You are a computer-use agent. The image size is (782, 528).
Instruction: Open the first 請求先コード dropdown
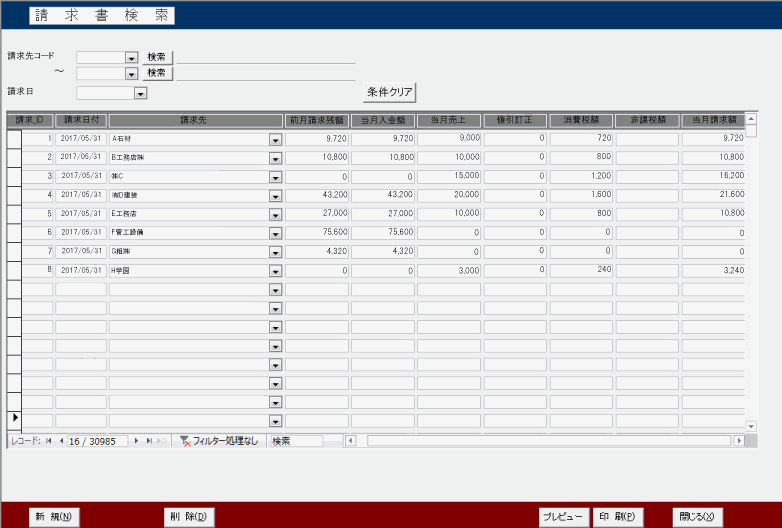pos(131,58)
